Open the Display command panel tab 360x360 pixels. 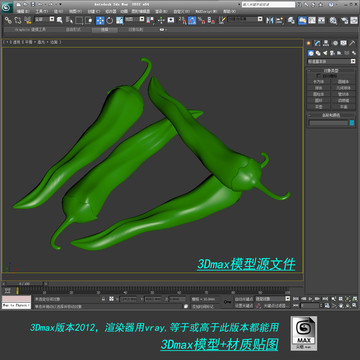click(x=343, y=43)
